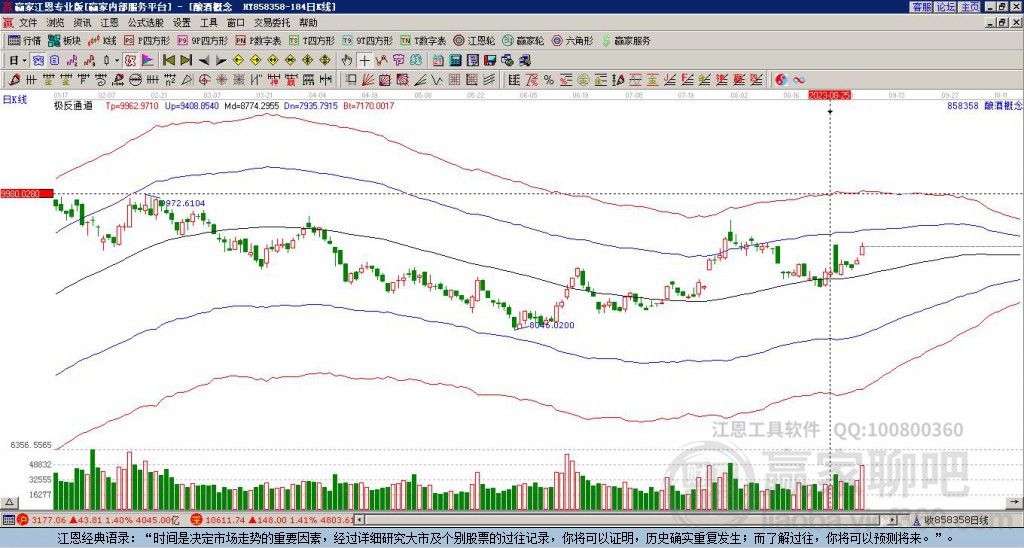Click the 极反通道 indicator name
Screen dimensions: 1024x548
(x=73, y=105)
